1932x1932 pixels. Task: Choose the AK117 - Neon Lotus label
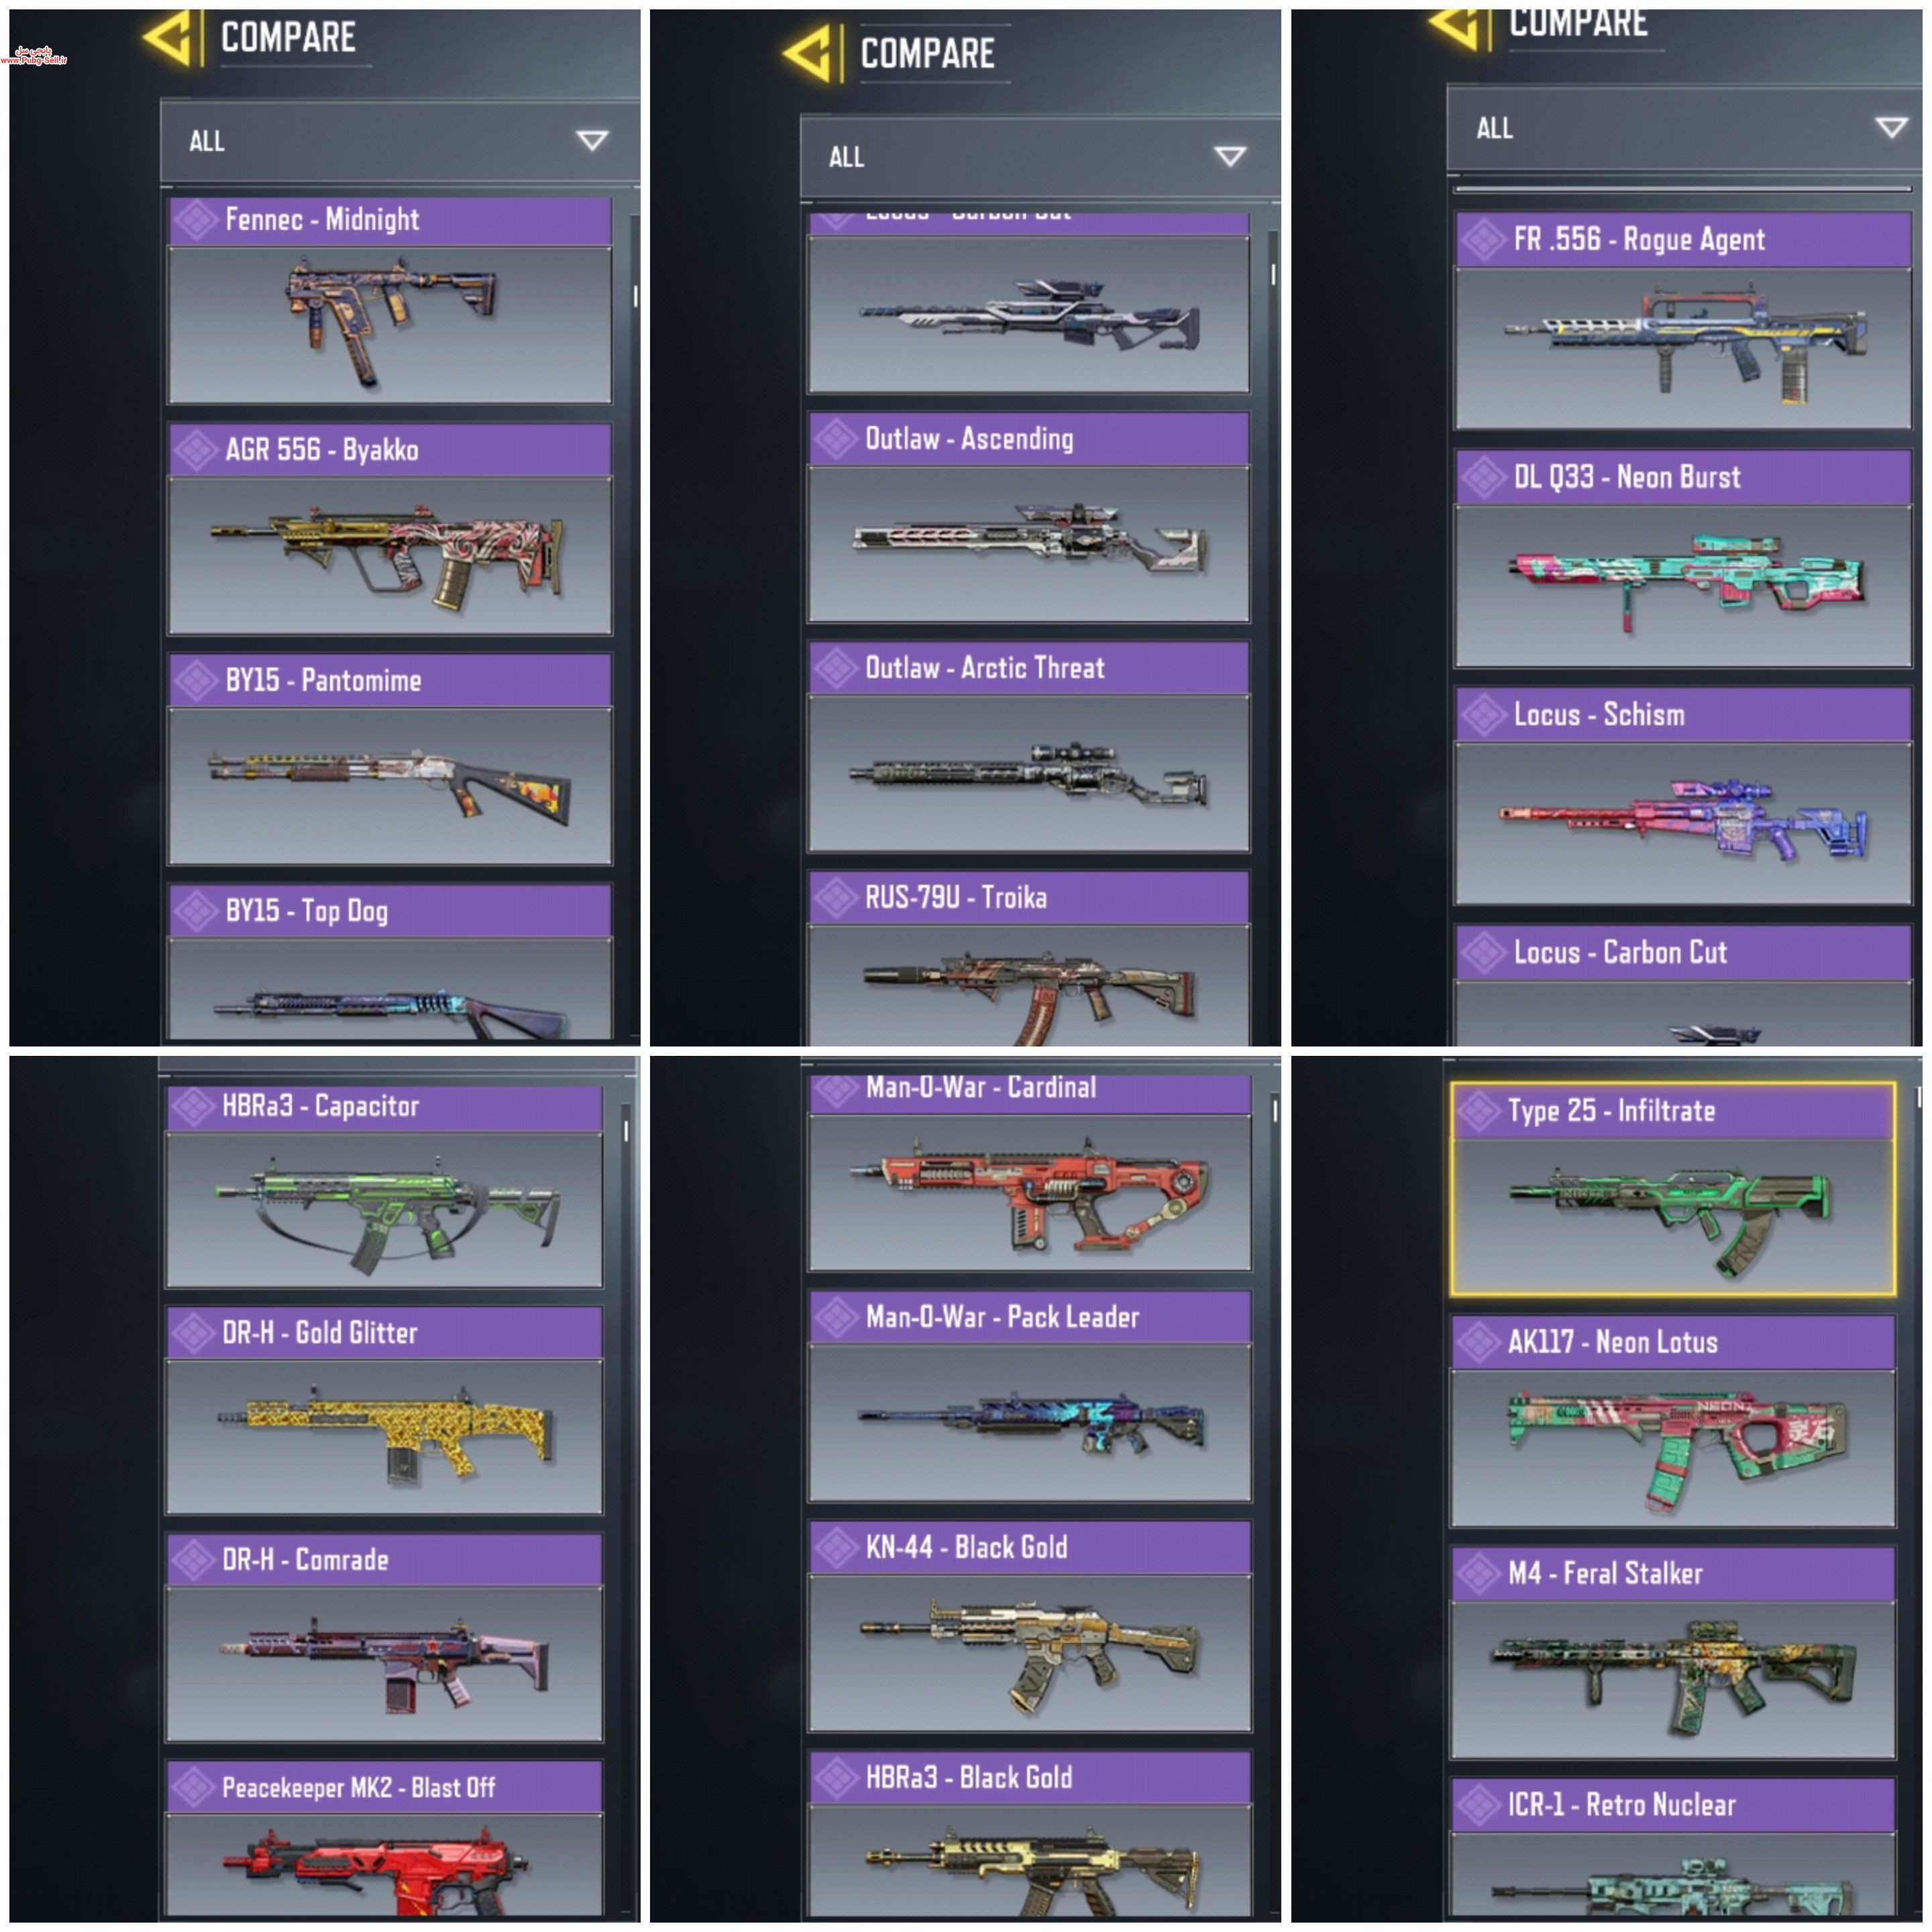point(1612,1343)
